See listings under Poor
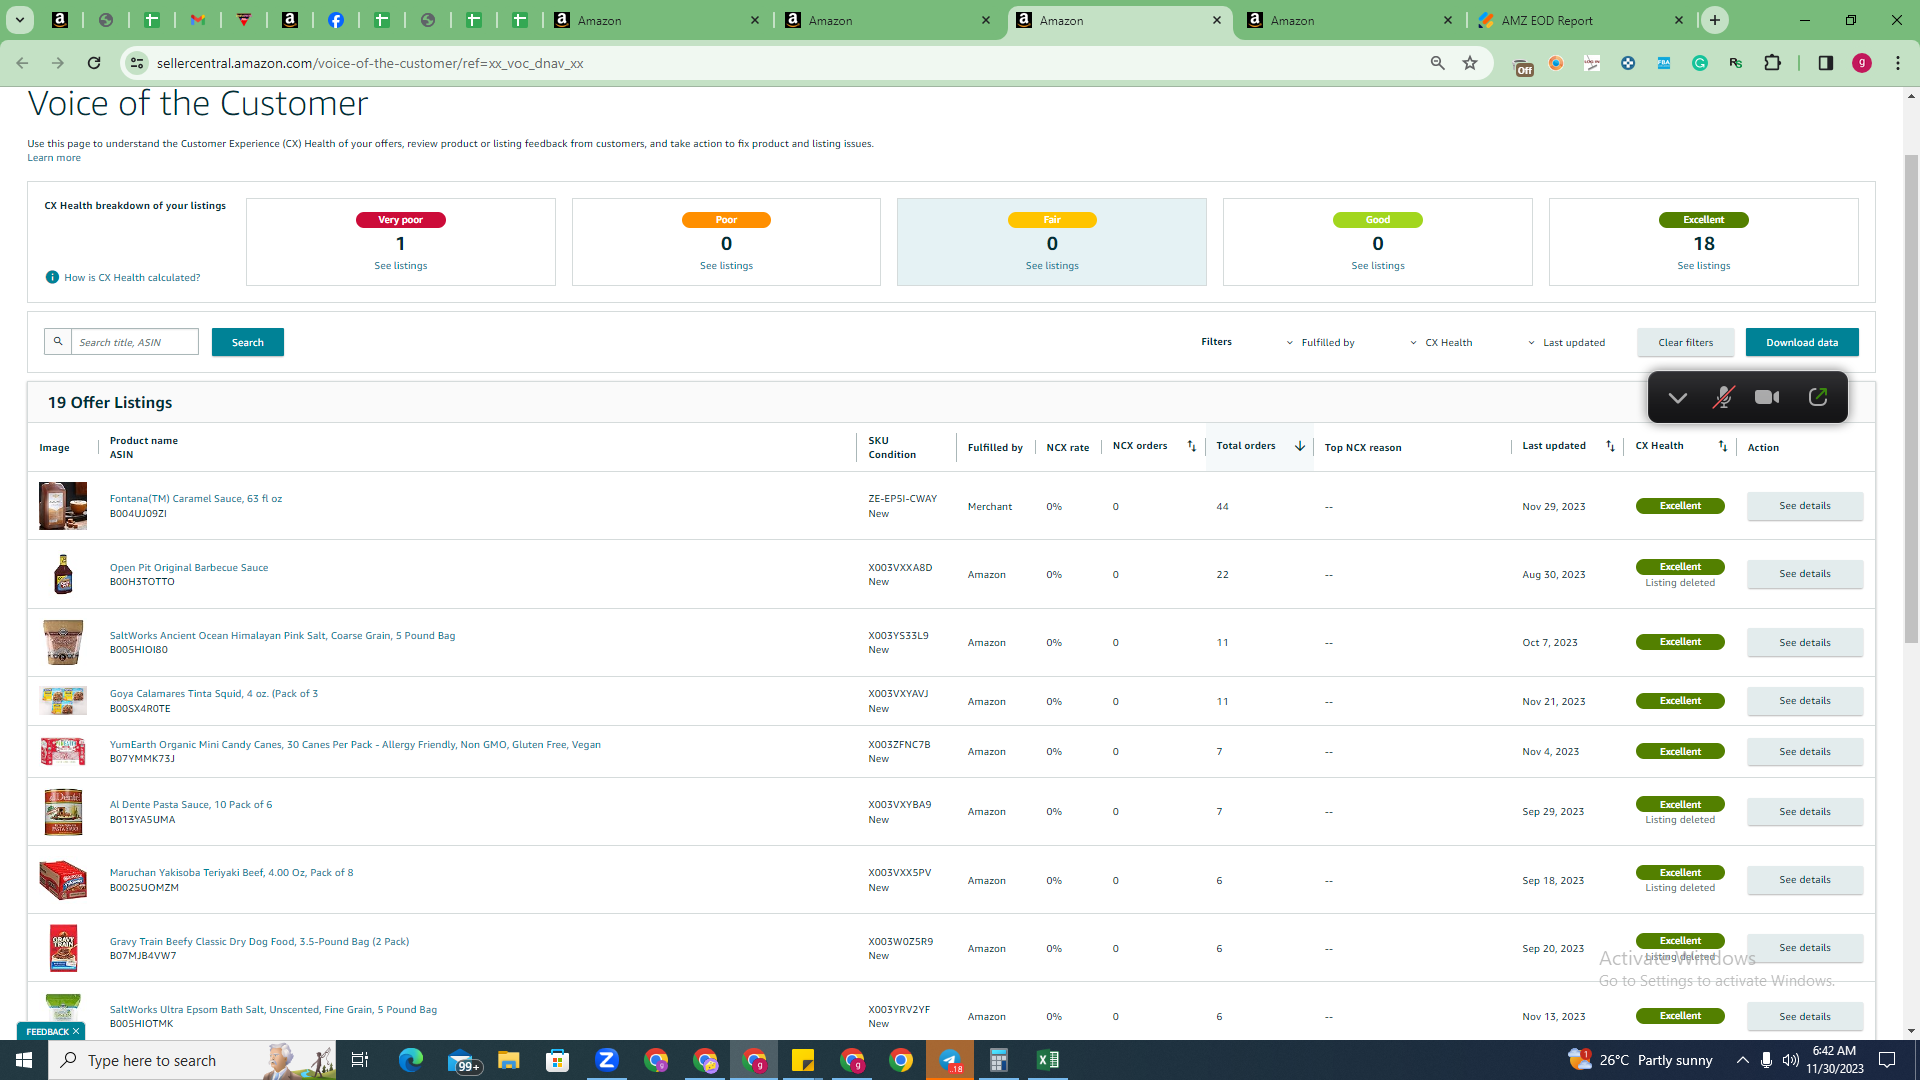 point(727,266)
